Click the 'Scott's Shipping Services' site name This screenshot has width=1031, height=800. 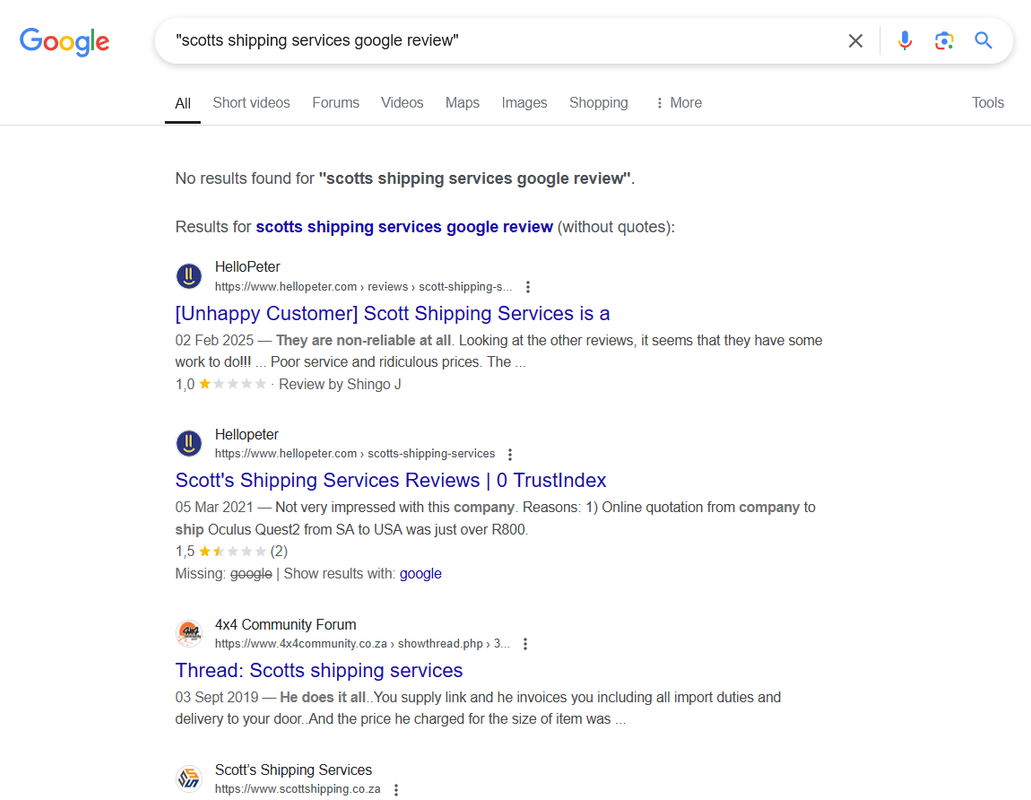click(293, 770)
